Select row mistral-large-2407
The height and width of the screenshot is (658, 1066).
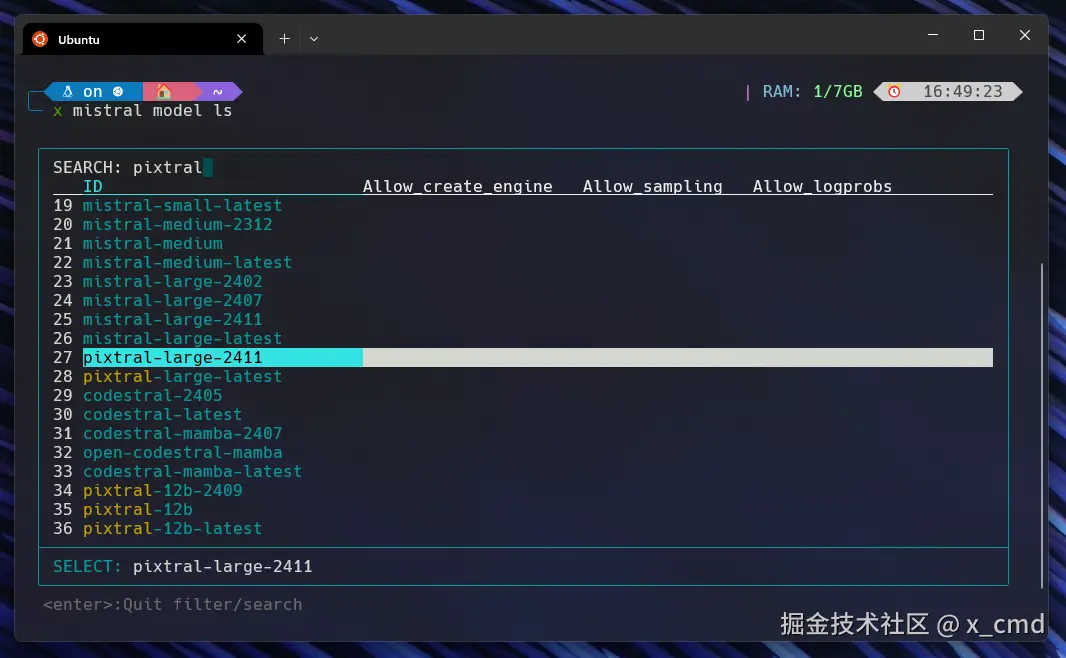click(x=523, y=300)
